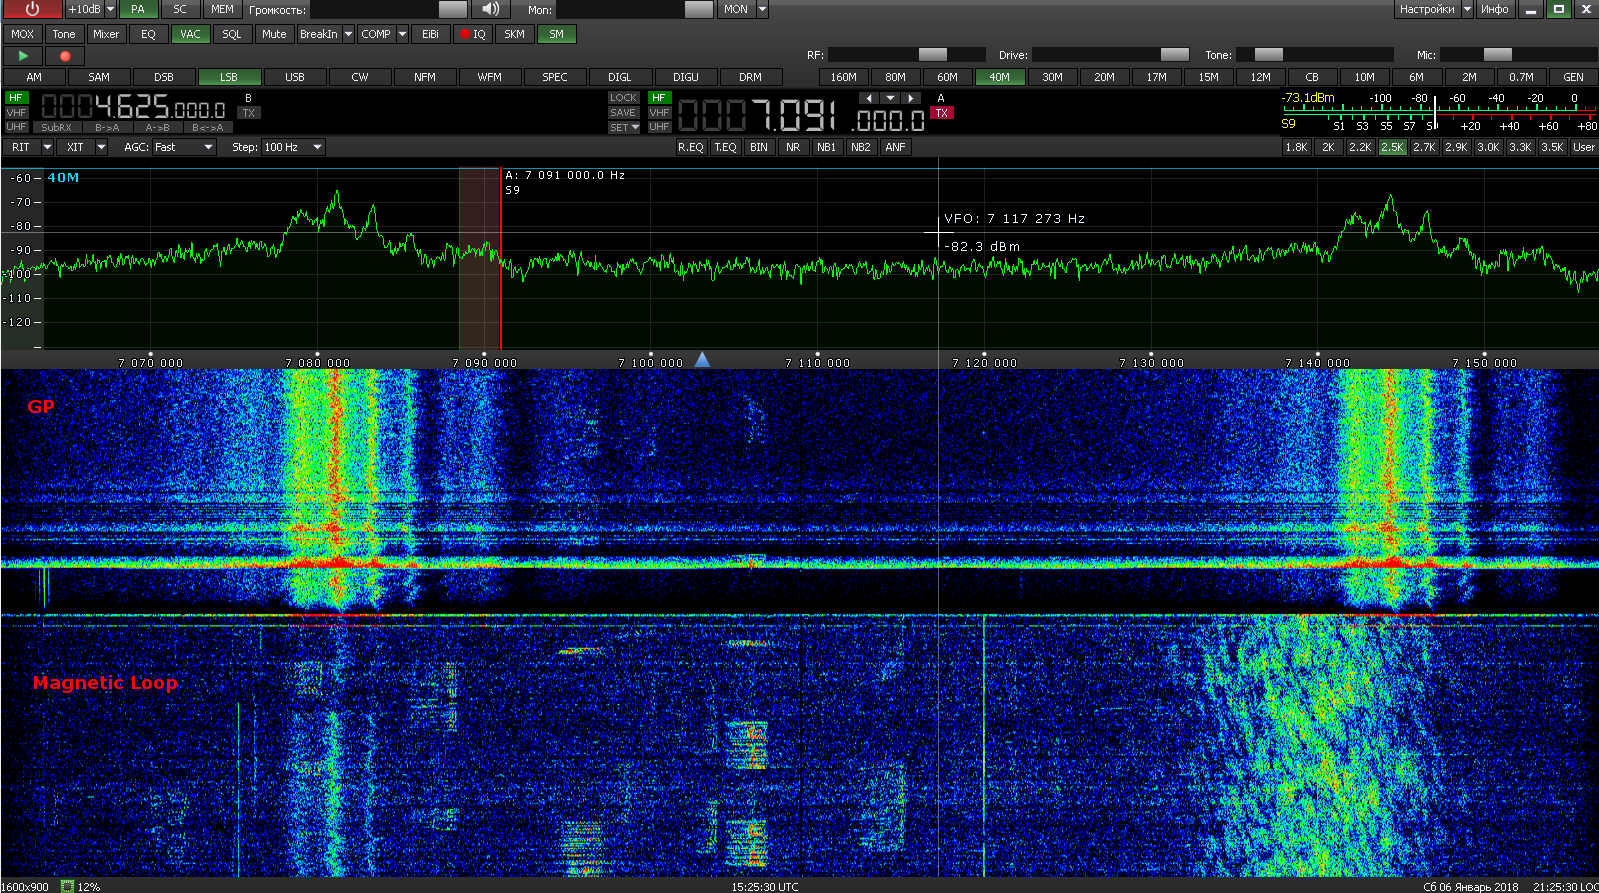1599x893 pixels.
Task: Mute audio via the speaker icon
Action: point(490,9)
